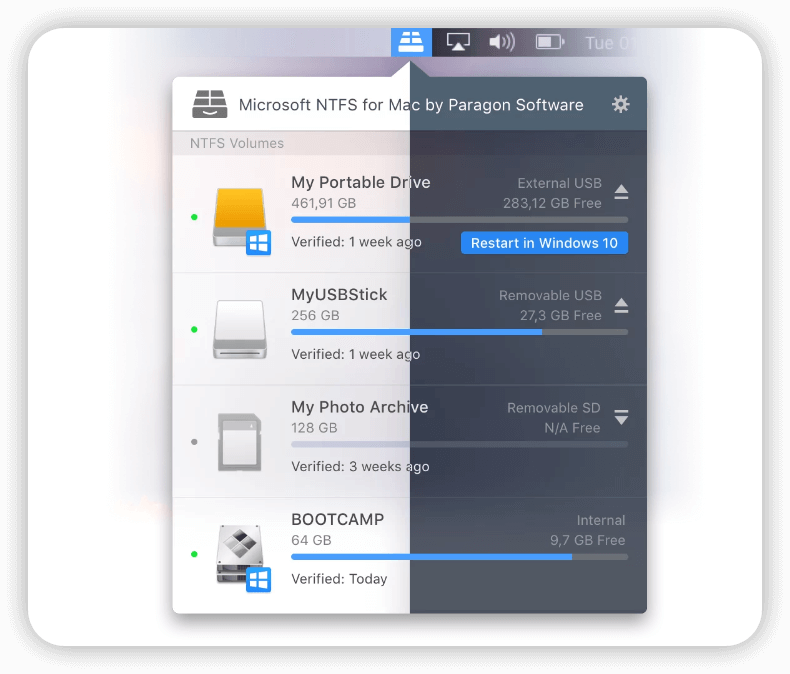Click green status dot for MyUSBStick
The width and height of the screenshot is (790, 674).
(x=194, y=329)
